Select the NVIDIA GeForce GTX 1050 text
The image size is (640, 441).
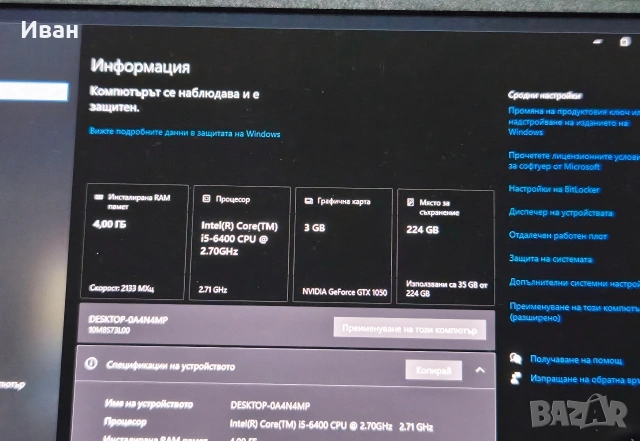tap(344, 292)
